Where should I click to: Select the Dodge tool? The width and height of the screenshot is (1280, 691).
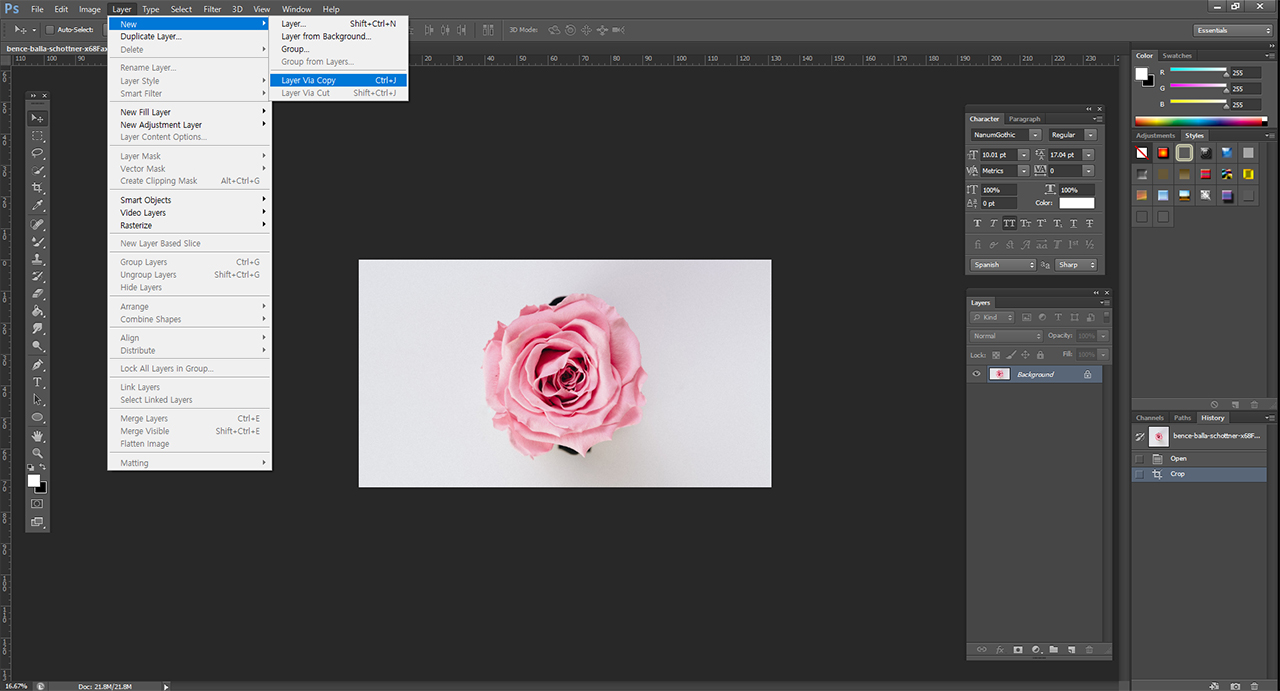(x=38, y=346)
